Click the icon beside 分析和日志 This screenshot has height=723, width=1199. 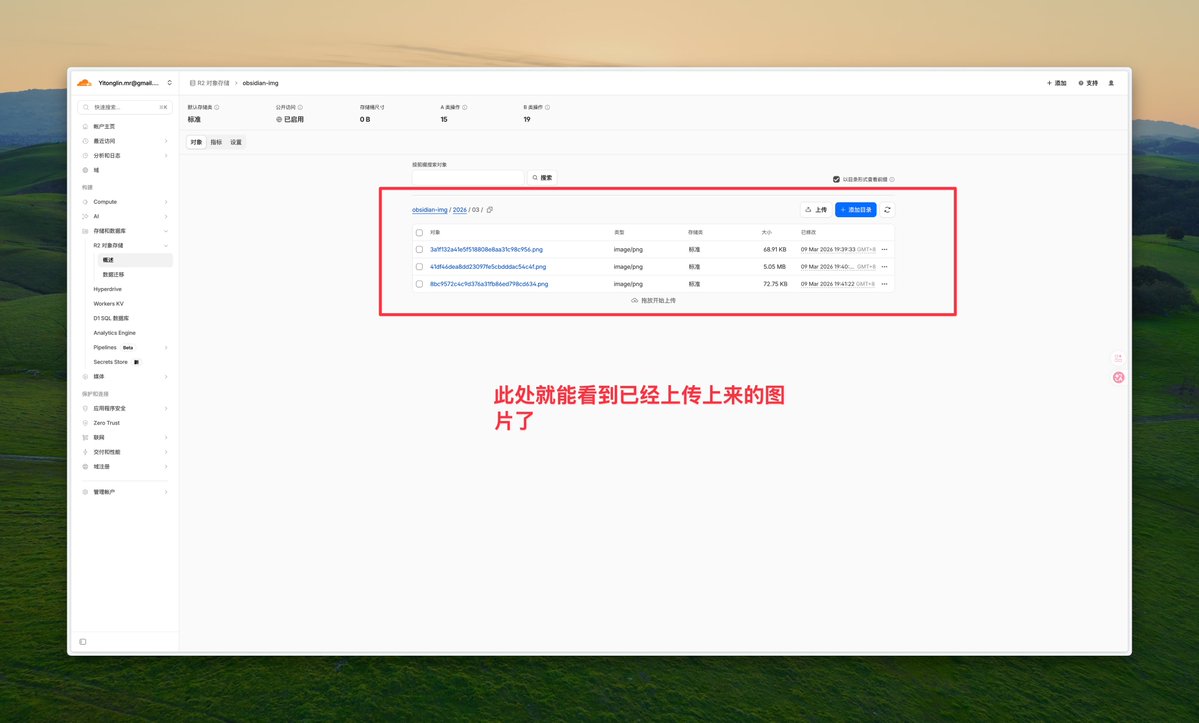point(85,155)
